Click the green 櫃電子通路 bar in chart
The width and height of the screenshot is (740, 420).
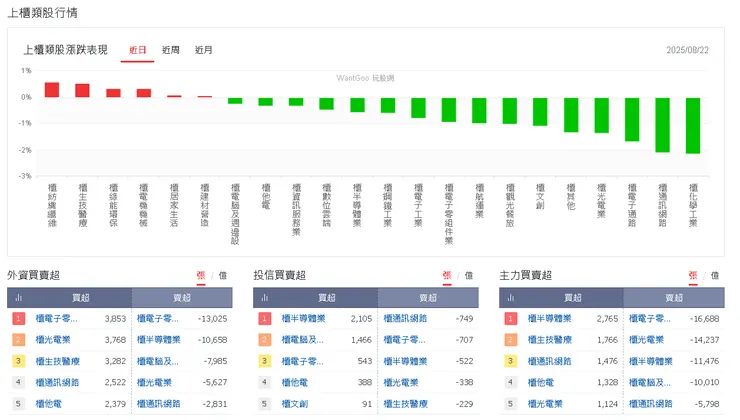(x=632, y=119)
